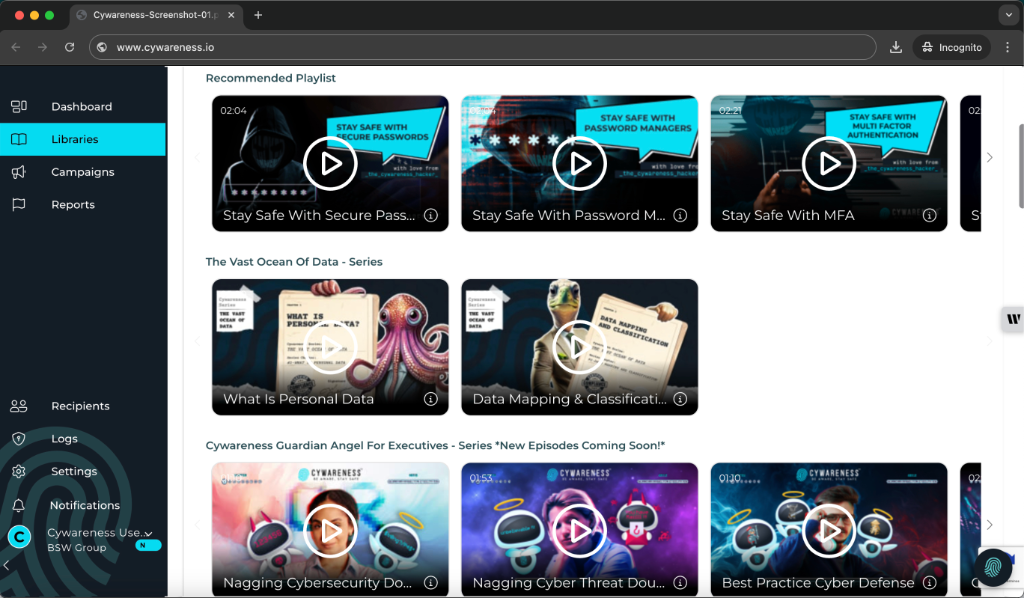Viewport: 1024px width, 598px height.
Task: Click the Recommended Playlist heading
Action: (x=270, y=78)
